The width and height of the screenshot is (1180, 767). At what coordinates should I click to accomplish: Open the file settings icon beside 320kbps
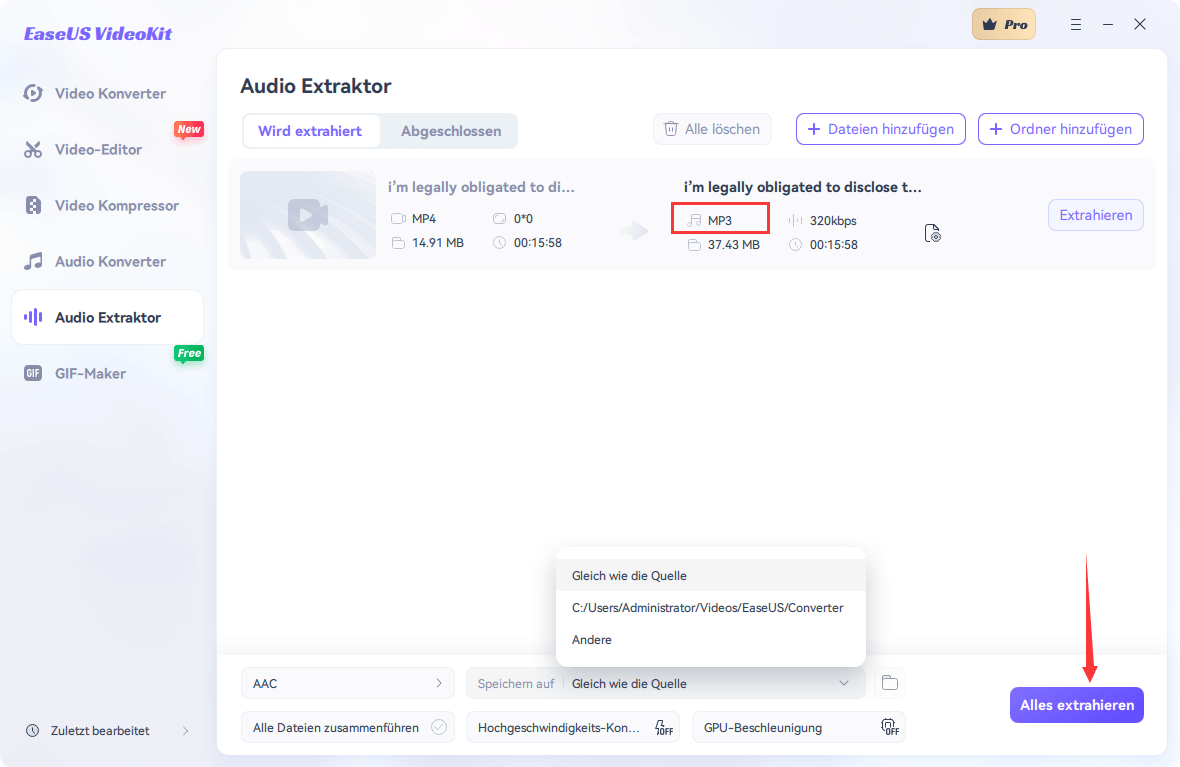tap(932, 233)
